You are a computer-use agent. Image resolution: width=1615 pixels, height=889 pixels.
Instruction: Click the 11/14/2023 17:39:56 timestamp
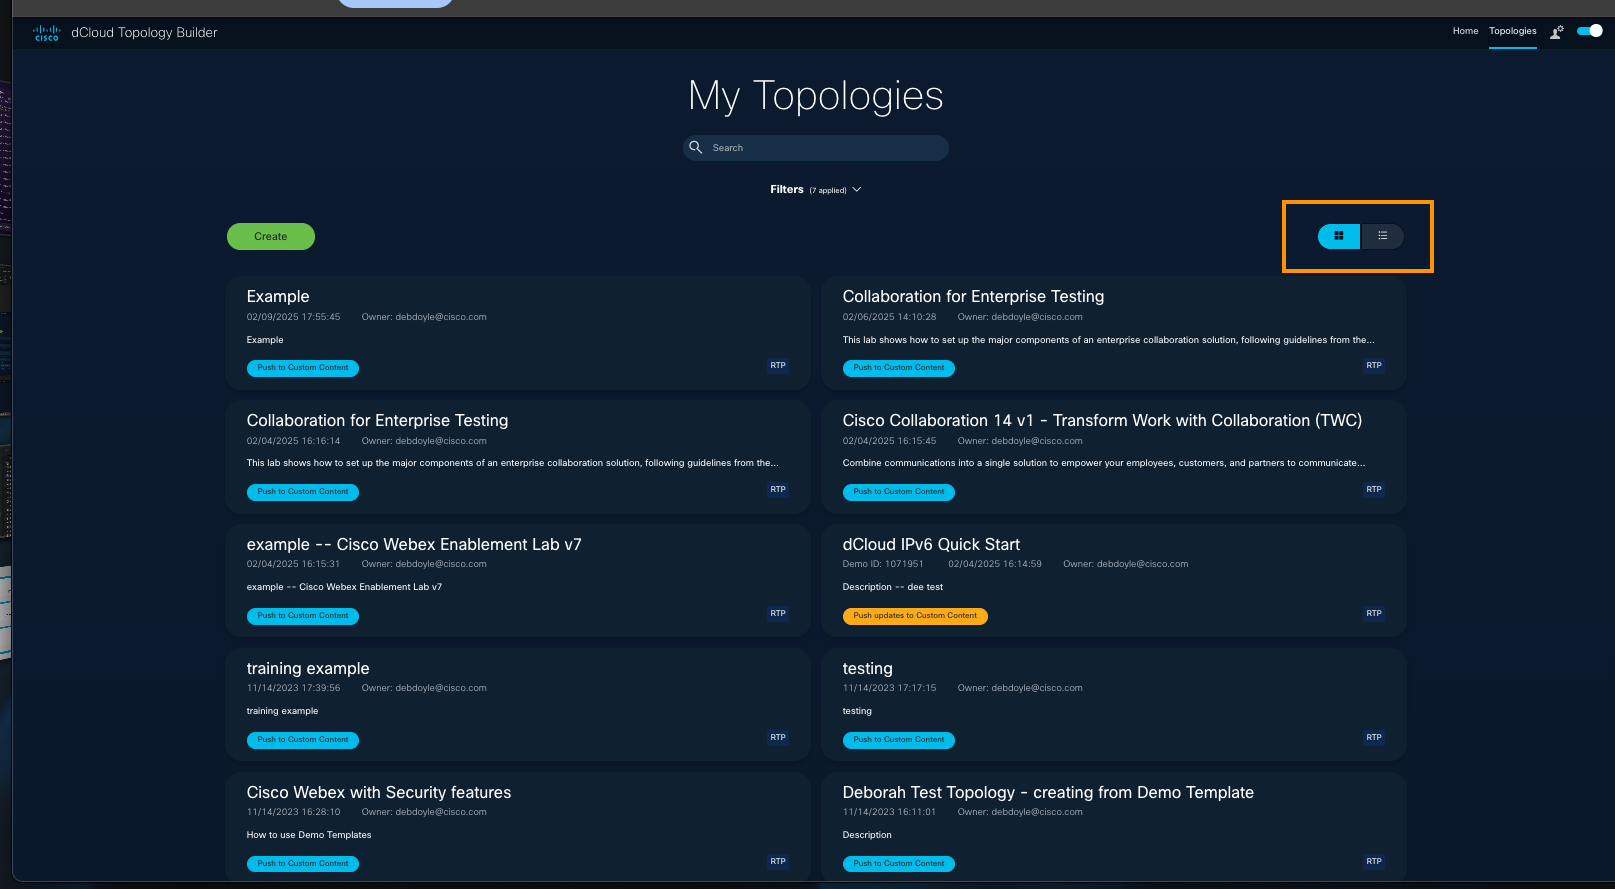[x=293, y=688]
